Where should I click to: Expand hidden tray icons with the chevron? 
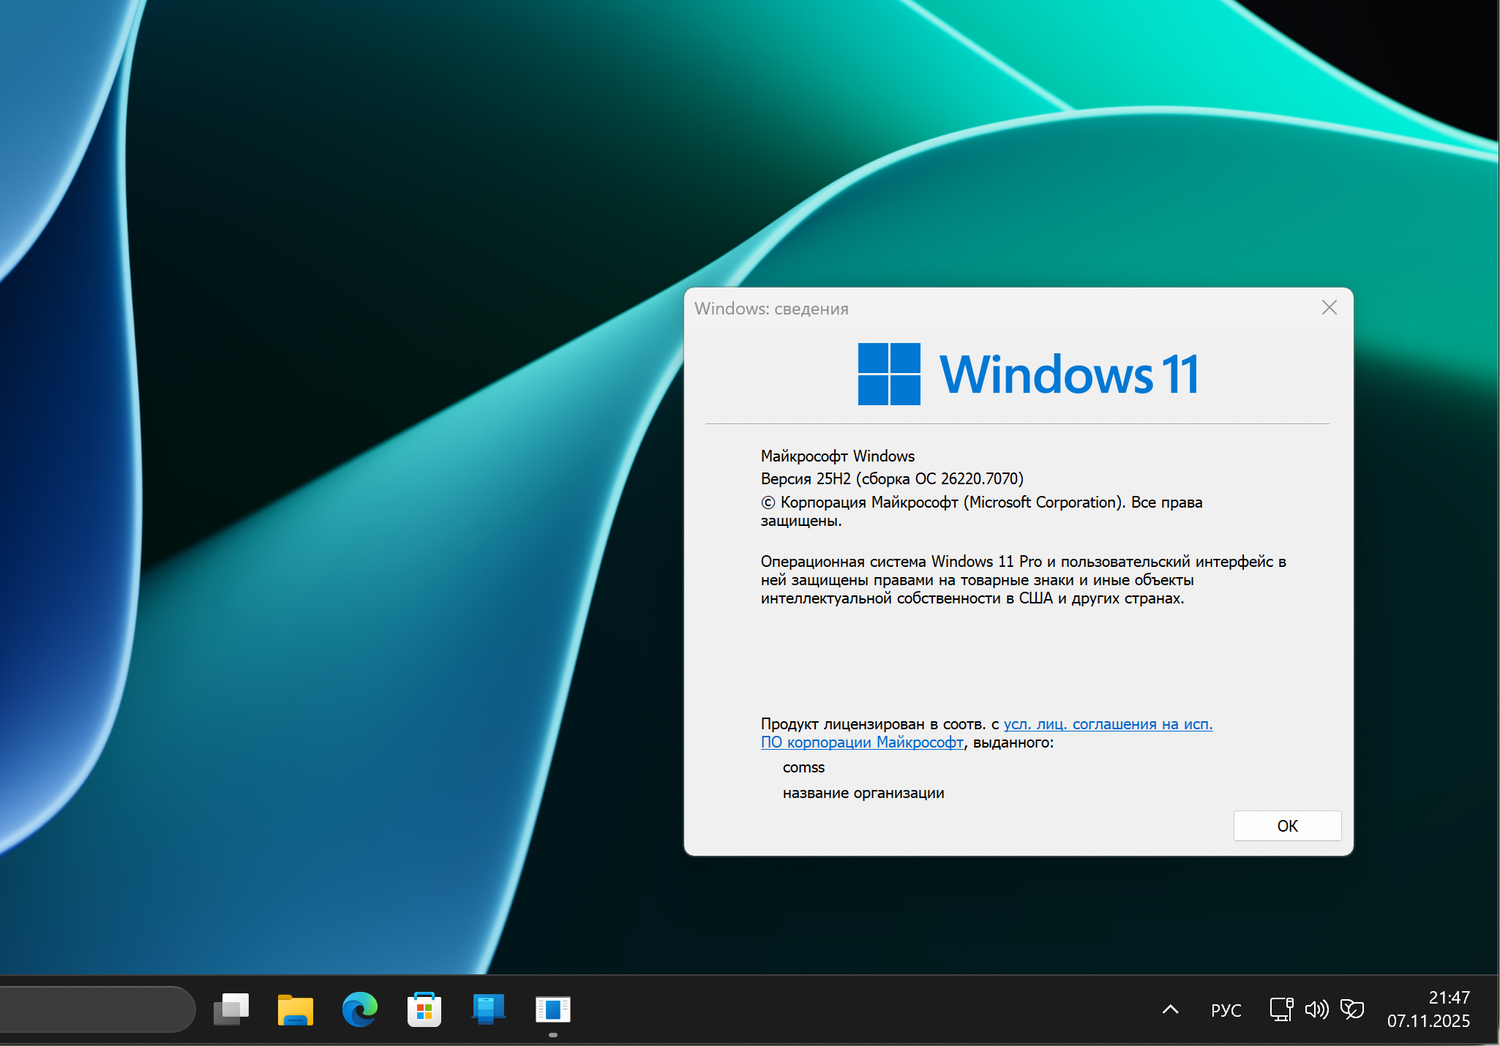coord(1168,1009)
